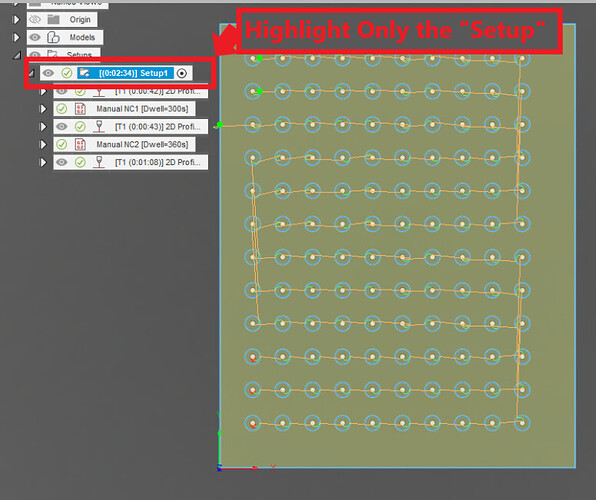Viewport: 596px width, 500px height.
Task: Click green checkmark status icon of Setup1
Action: pos(67,73)
